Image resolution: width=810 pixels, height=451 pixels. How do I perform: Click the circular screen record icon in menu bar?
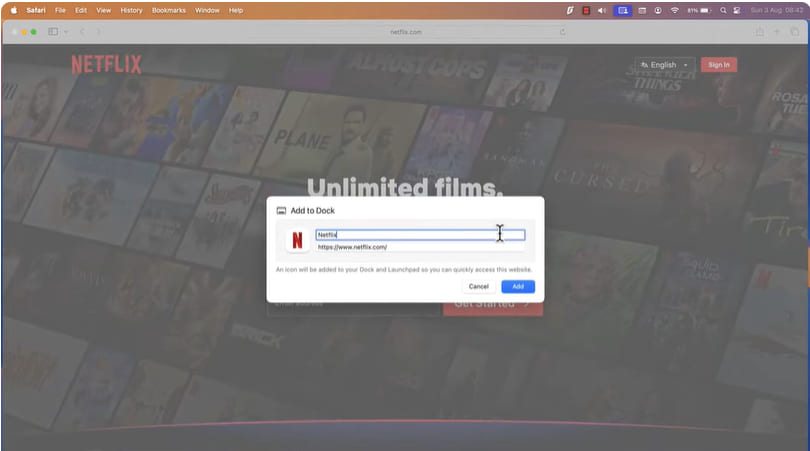coord(658,10)
